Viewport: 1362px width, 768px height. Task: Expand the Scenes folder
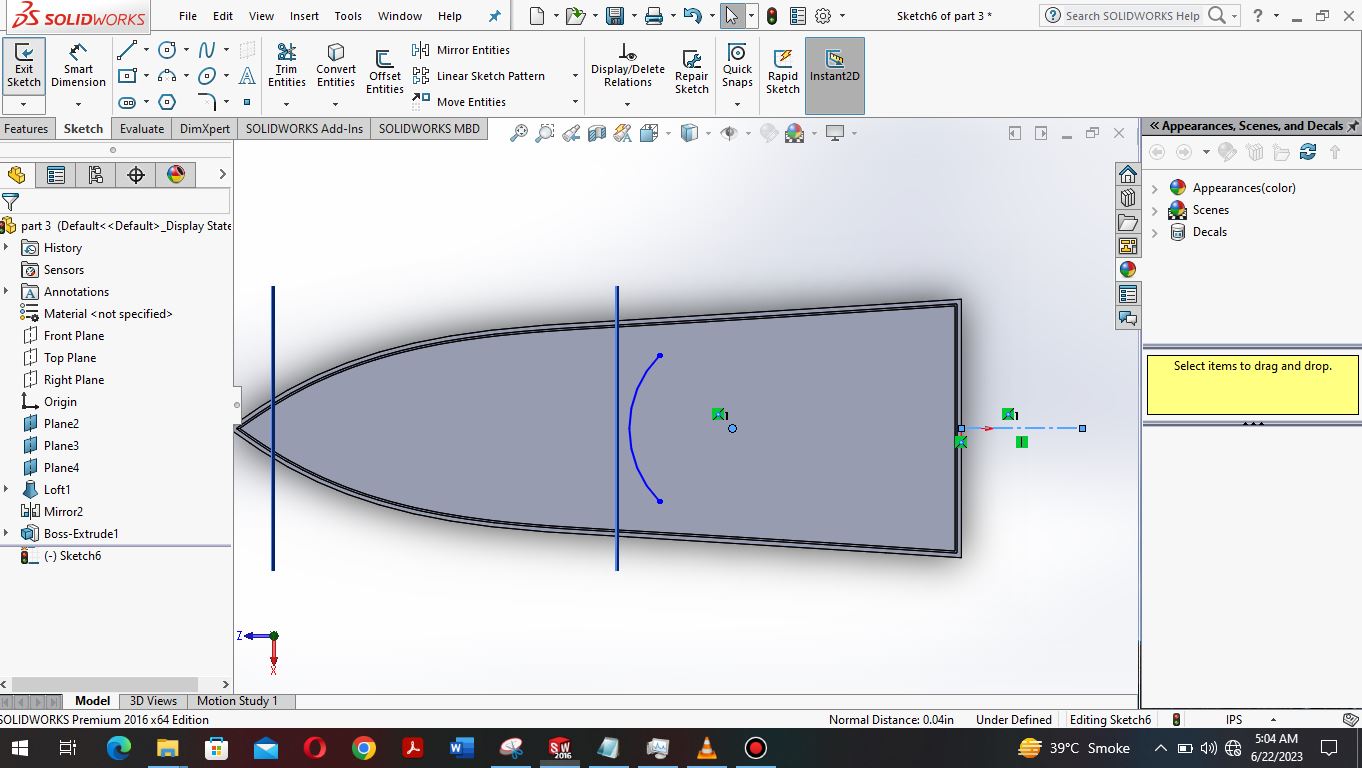(x=1155, y=210)
